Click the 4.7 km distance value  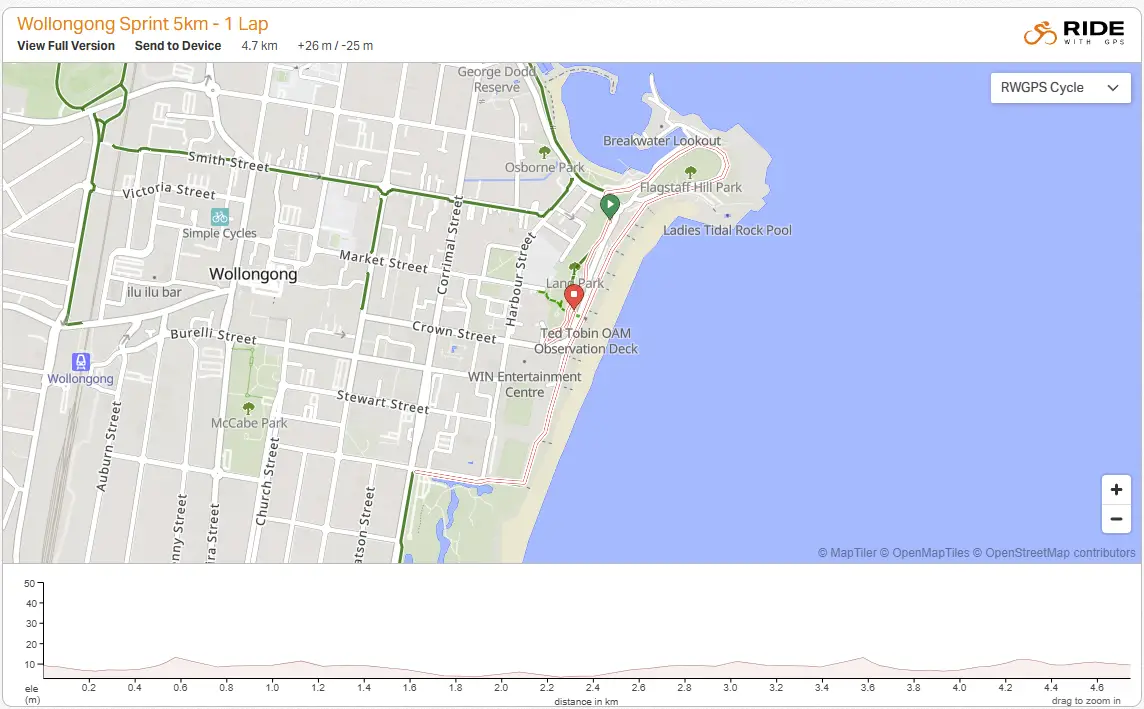coord(260,45)
